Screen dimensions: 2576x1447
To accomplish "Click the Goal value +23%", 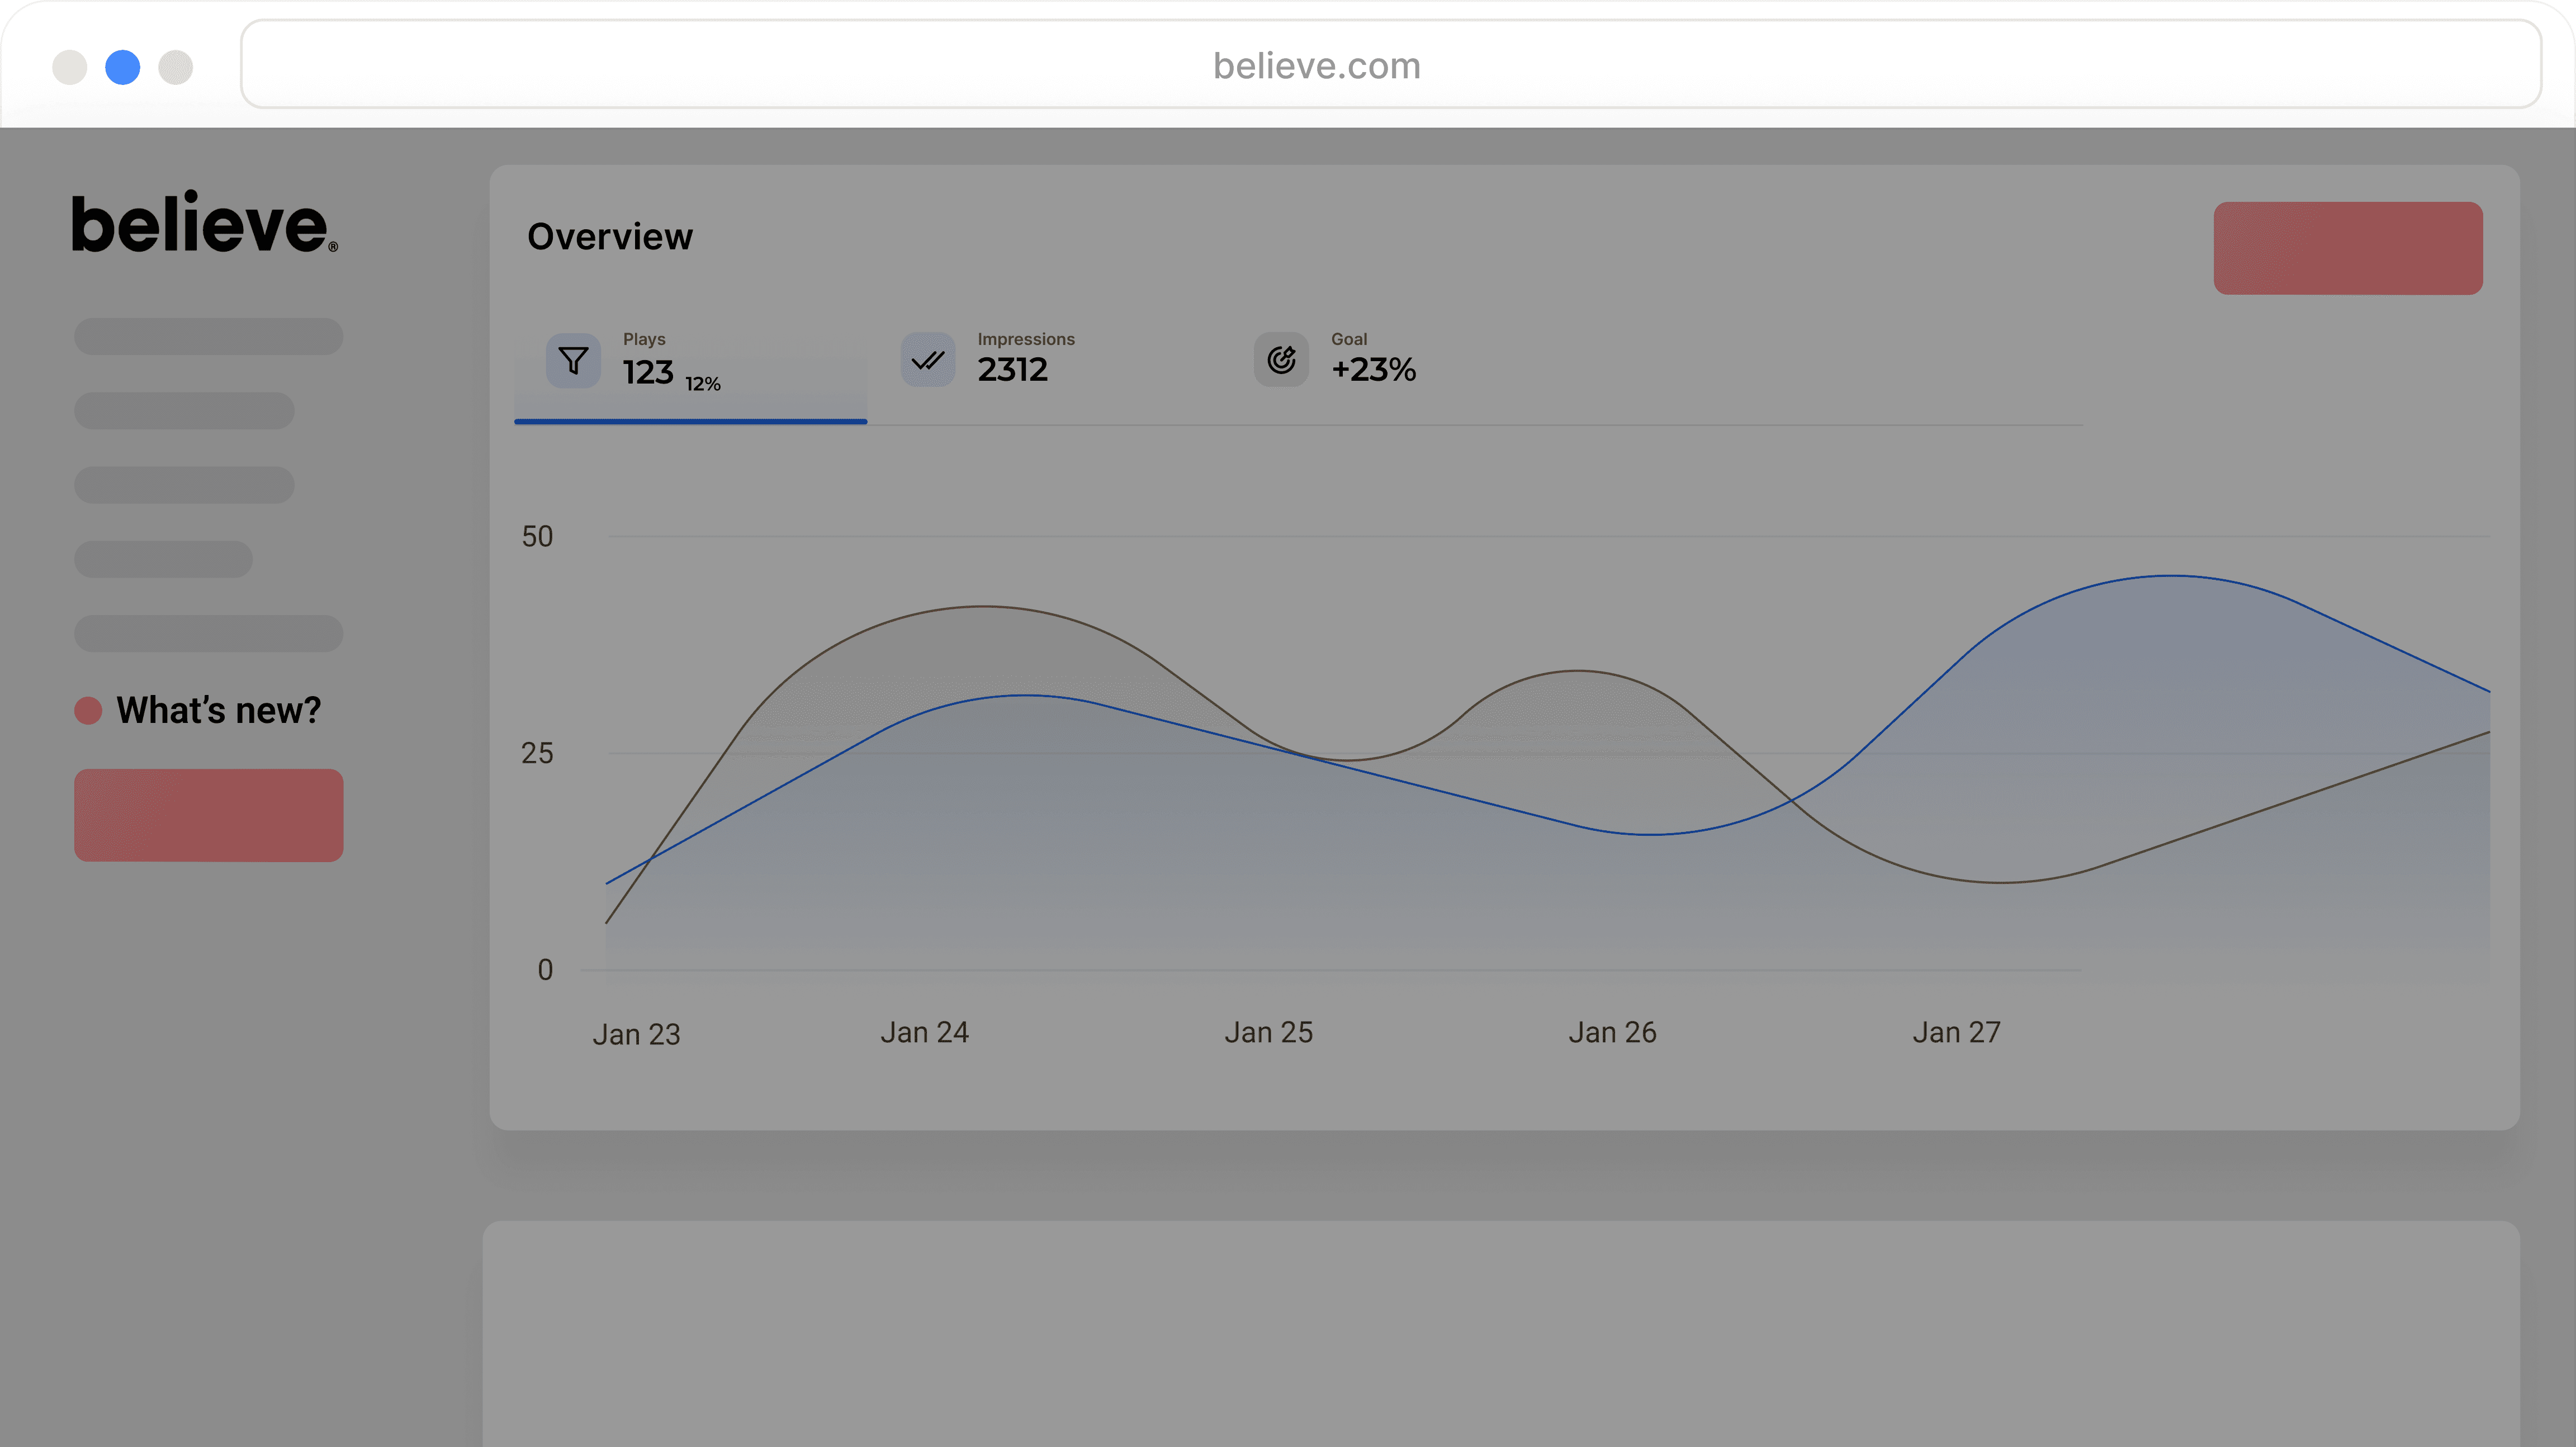I will 1373,370.
